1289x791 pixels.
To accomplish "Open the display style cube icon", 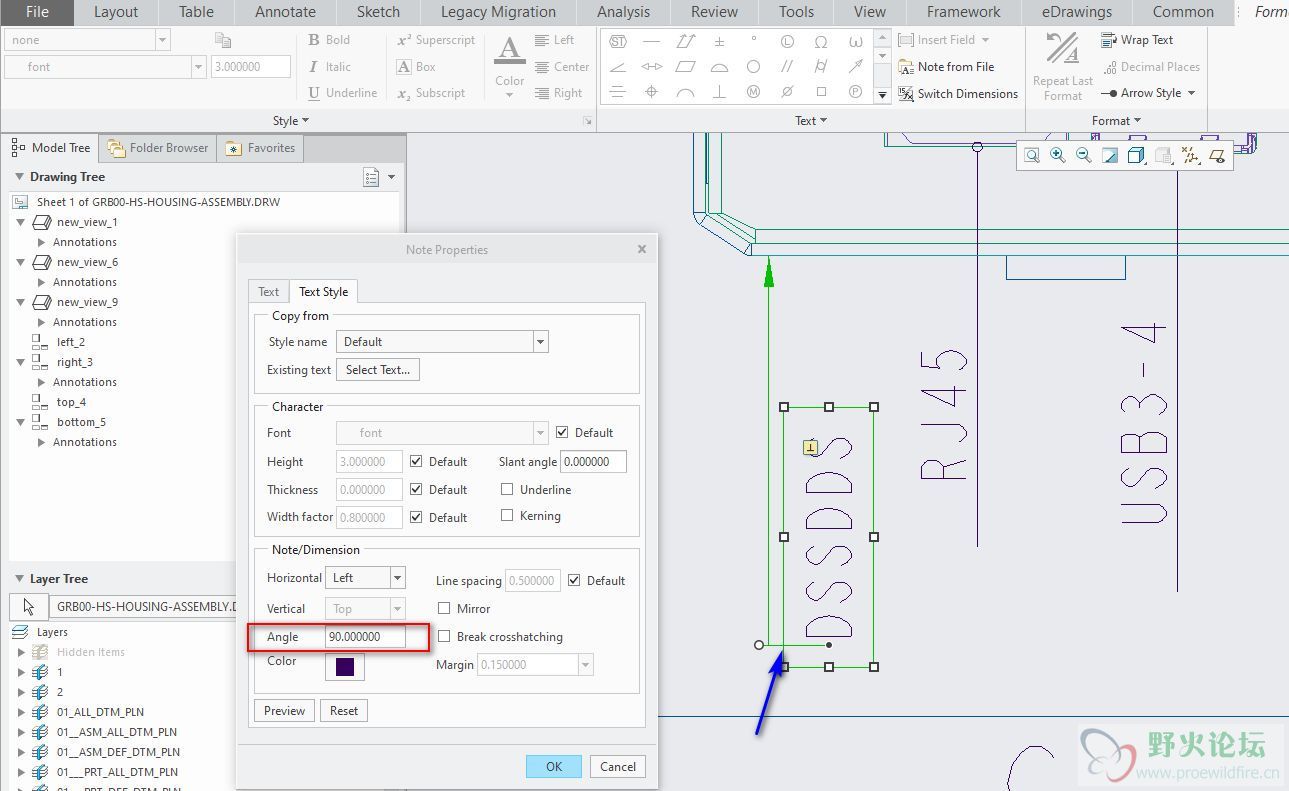I will point(1136,156).
